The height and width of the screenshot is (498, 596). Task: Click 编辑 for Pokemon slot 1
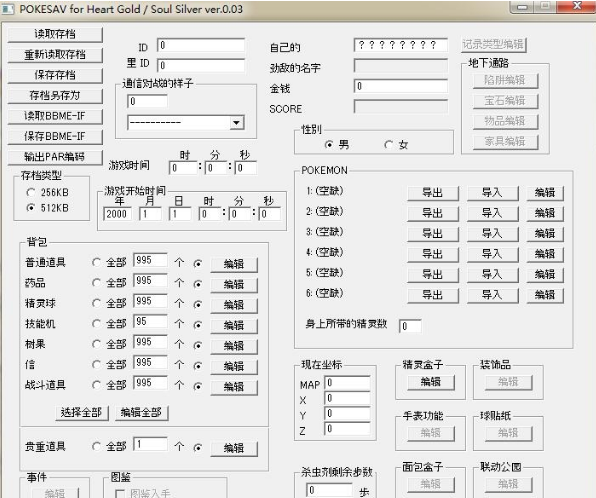(x=545, y=193)
